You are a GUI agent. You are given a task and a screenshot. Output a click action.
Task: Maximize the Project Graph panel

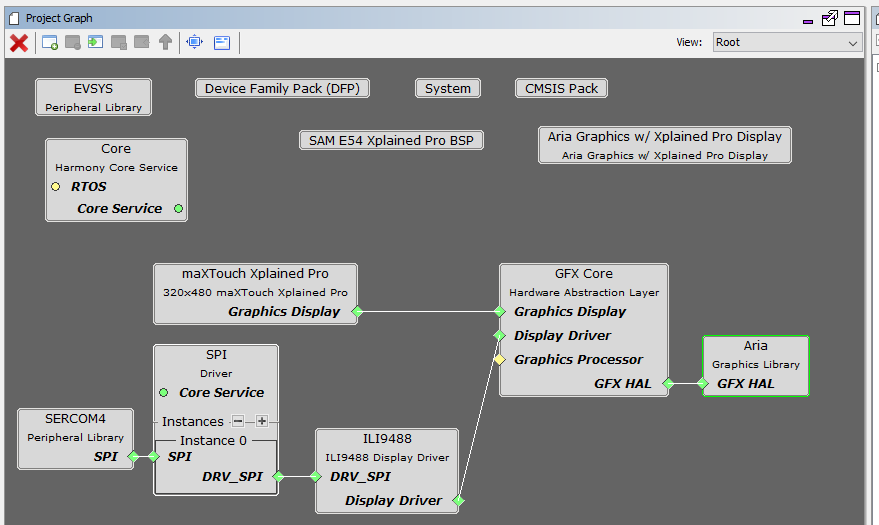[x=852, y=18]
